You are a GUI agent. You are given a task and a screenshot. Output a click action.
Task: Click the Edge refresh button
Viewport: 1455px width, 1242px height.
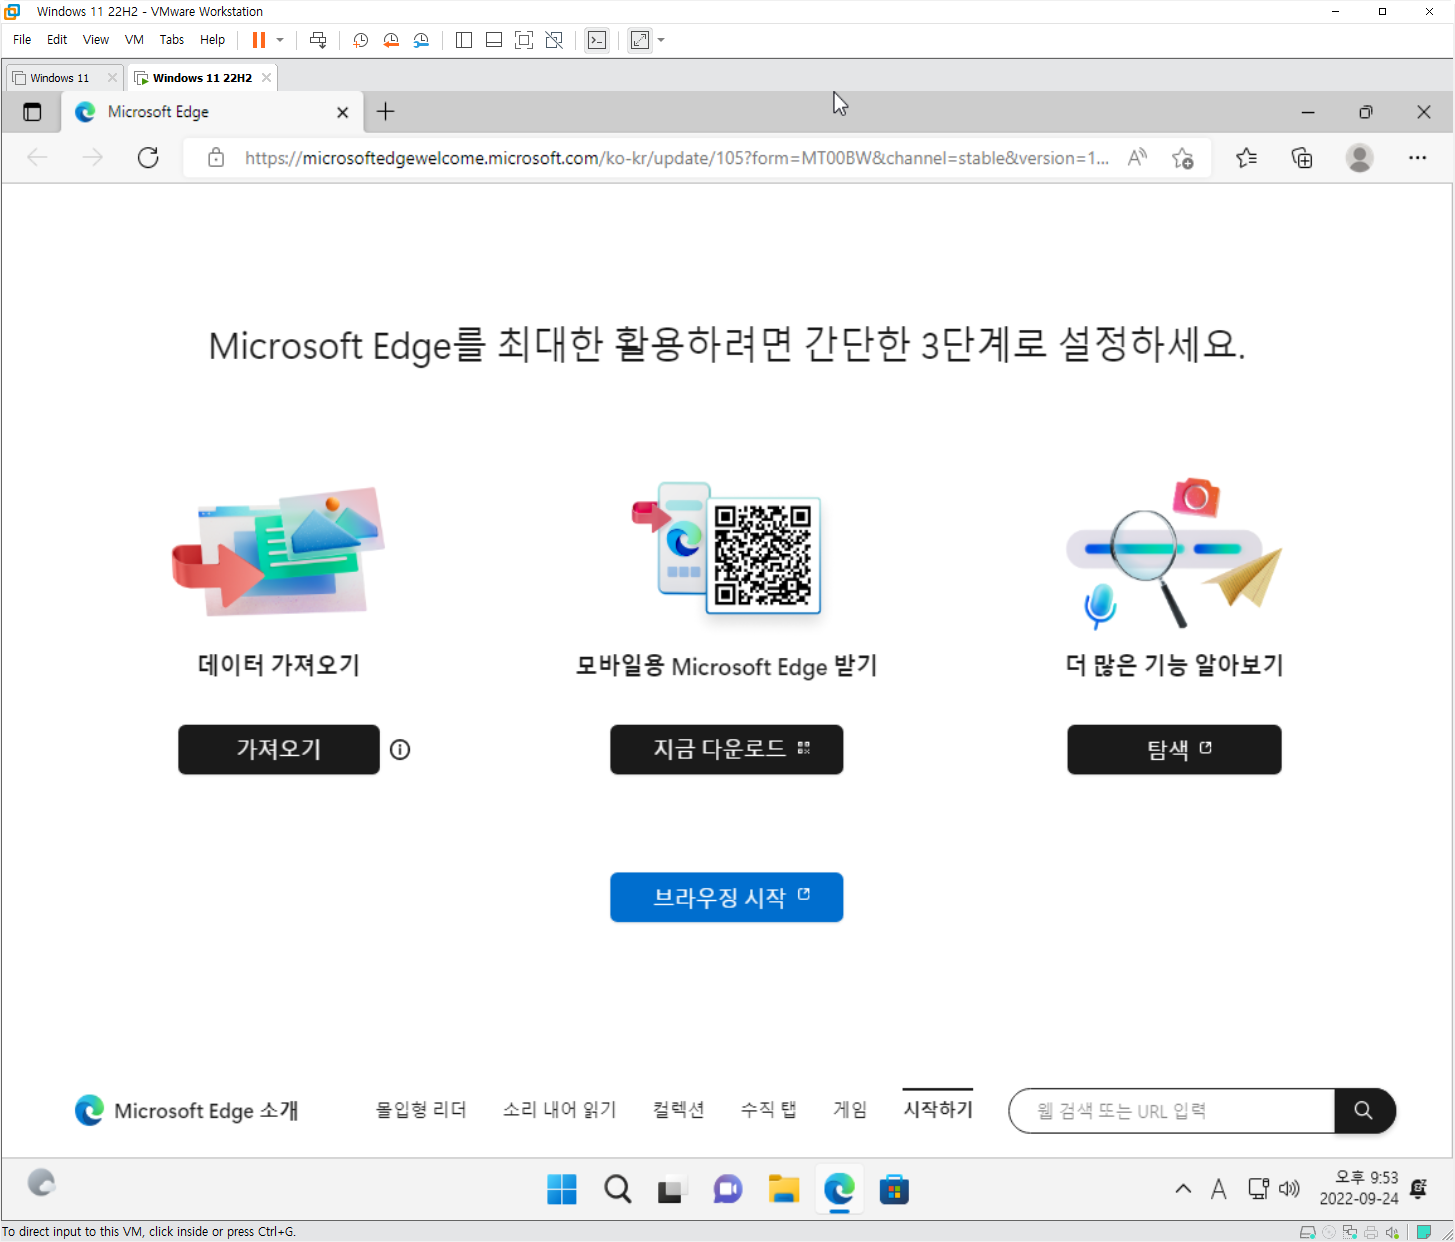pos(148,158)
